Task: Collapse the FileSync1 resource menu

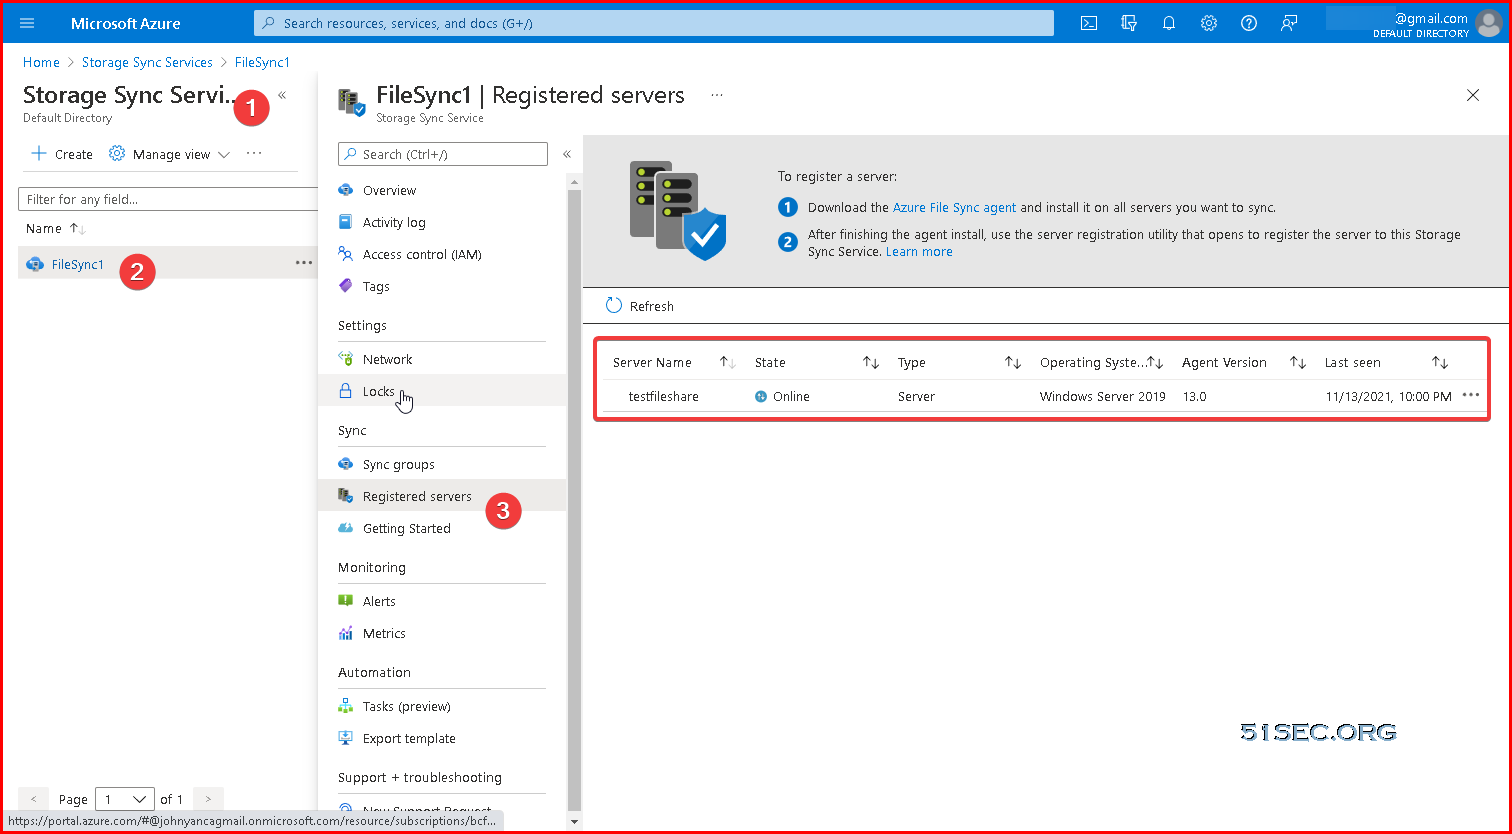Action: click(567, 154)
